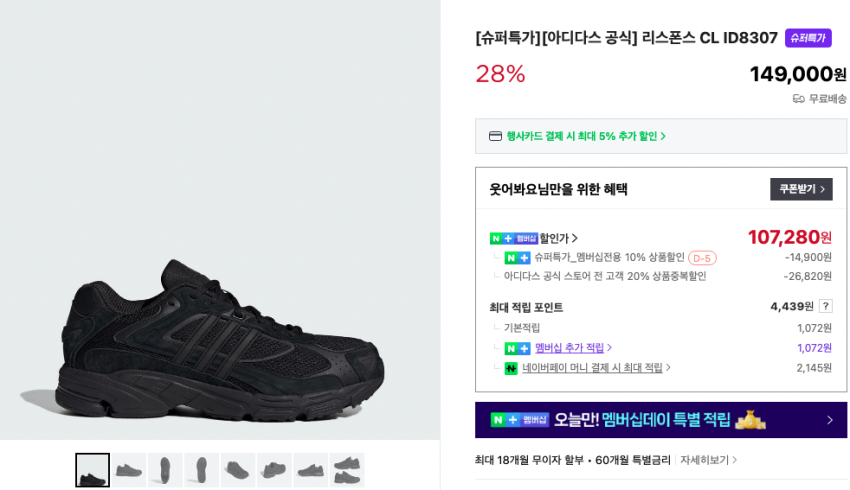Click the gold coins icon on membership banner
Image resolution: width=850 pixels, height=490 pixels.
[750, 420]
